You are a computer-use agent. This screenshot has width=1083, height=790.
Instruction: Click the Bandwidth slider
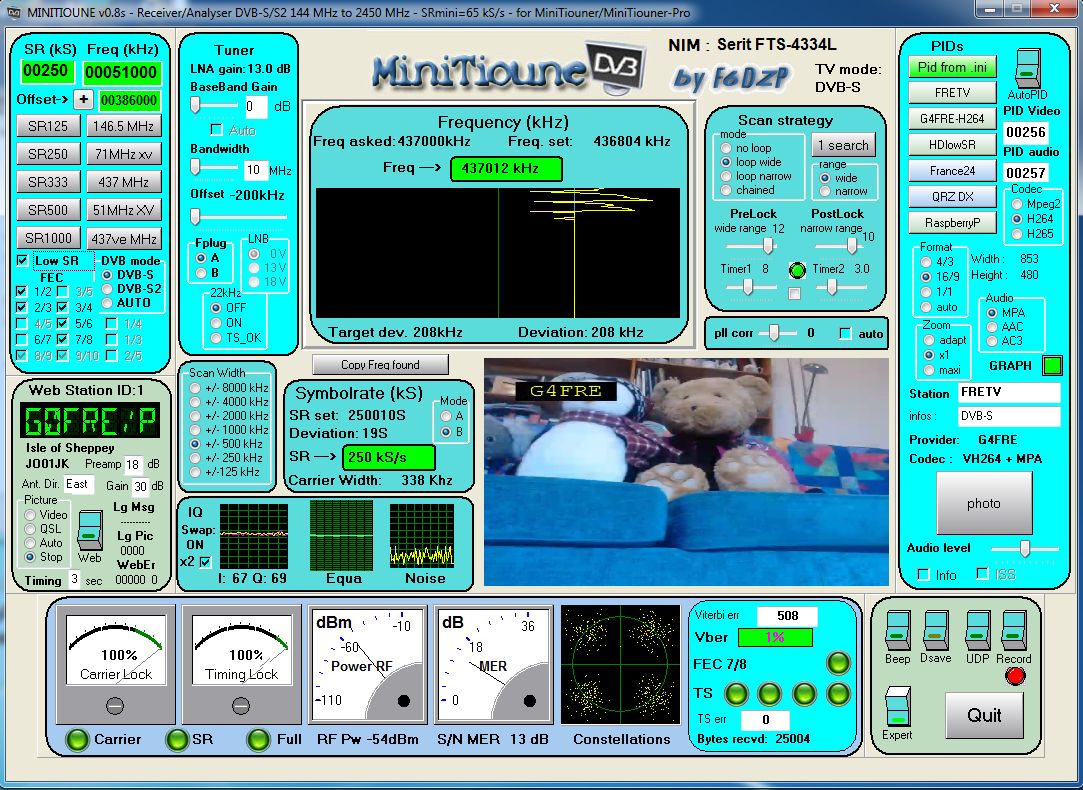215,168
